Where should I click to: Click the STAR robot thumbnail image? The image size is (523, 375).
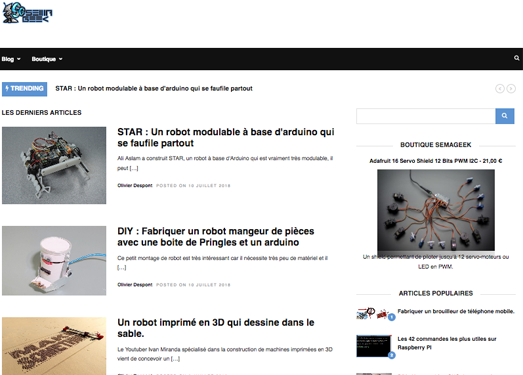[54, 165]
